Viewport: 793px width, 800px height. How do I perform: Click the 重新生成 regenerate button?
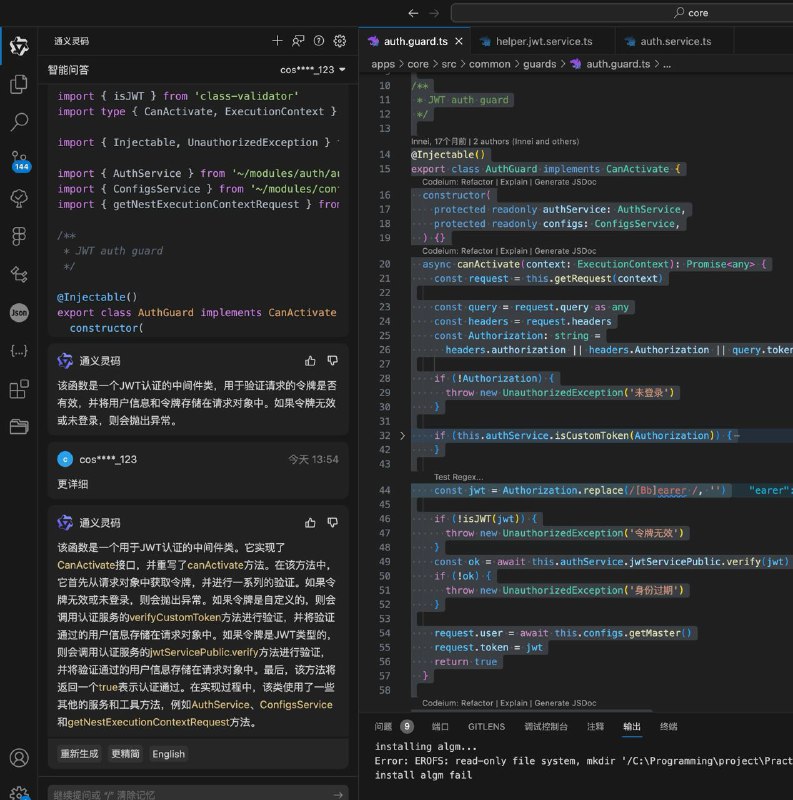[79, 754]
